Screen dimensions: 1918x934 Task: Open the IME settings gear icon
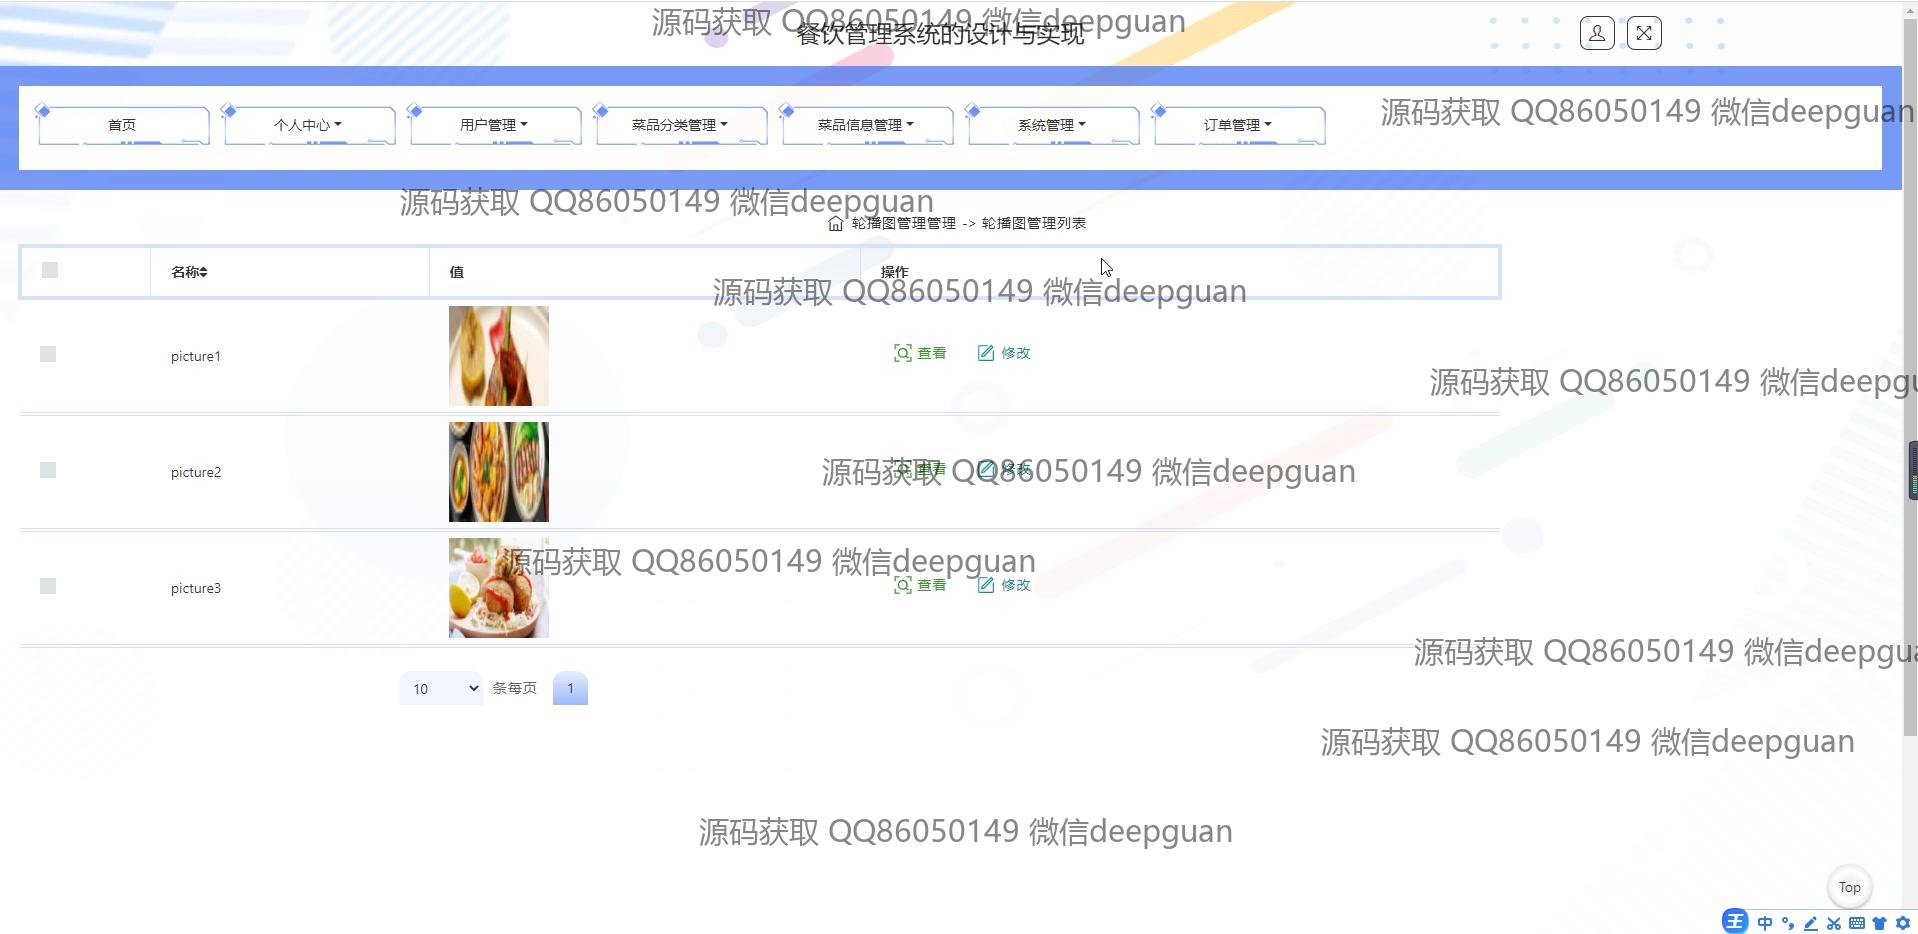(1902, 923)
